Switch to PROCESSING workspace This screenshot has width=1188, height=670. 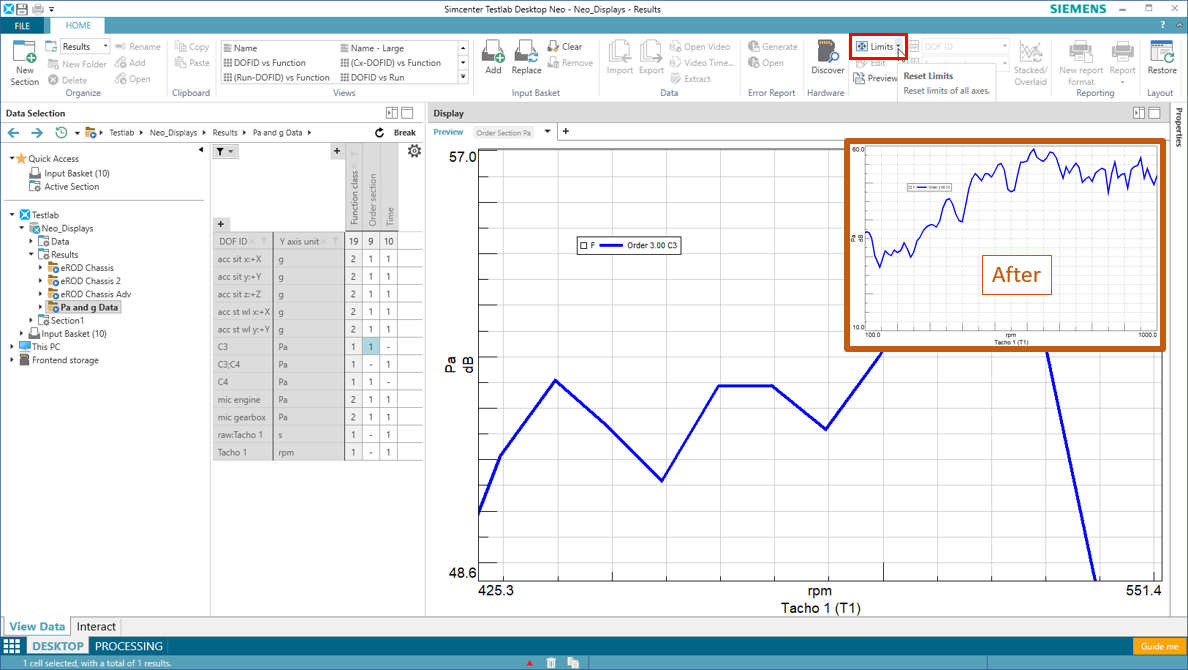tap(128, 647)
